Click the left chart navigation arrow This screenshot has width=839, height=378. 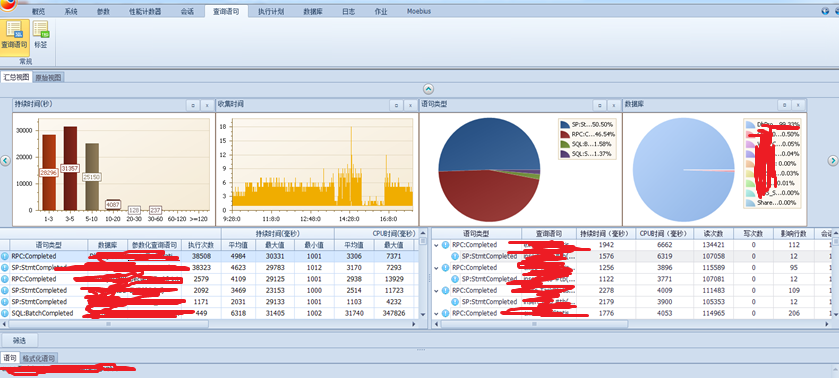pos(5,161)
